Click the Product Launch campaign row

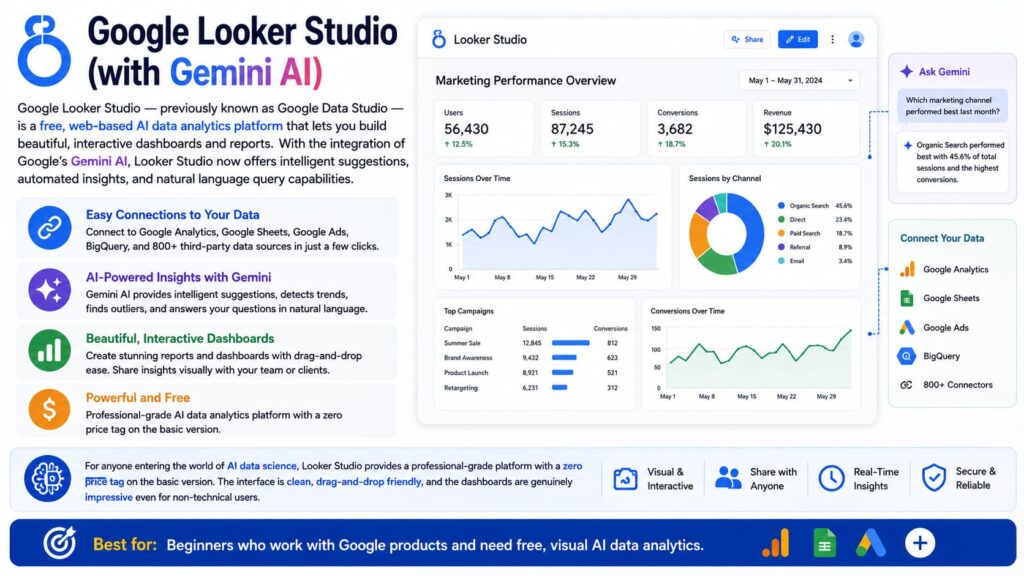(x=535, y=373)
